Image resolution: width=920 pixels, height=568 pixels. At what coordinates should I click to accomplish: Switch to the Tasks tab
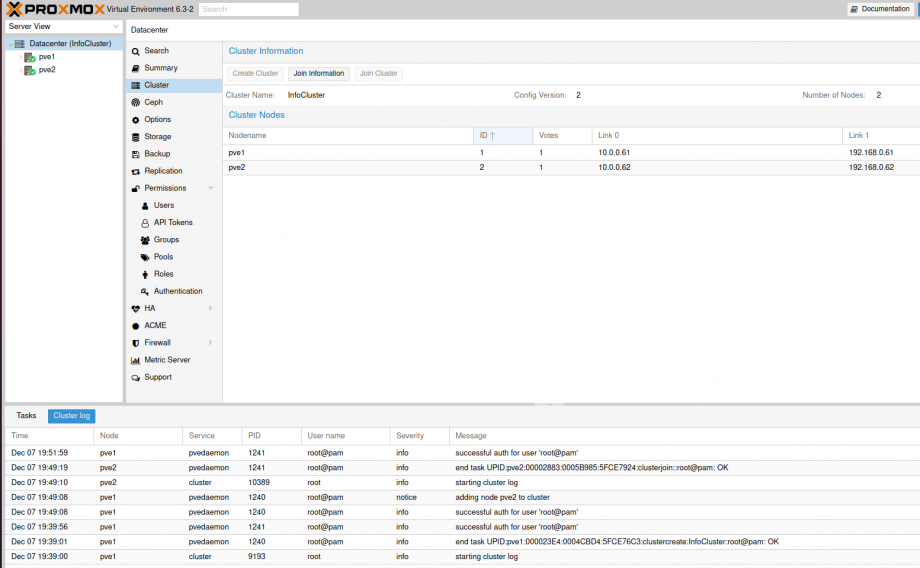(26, 415)
